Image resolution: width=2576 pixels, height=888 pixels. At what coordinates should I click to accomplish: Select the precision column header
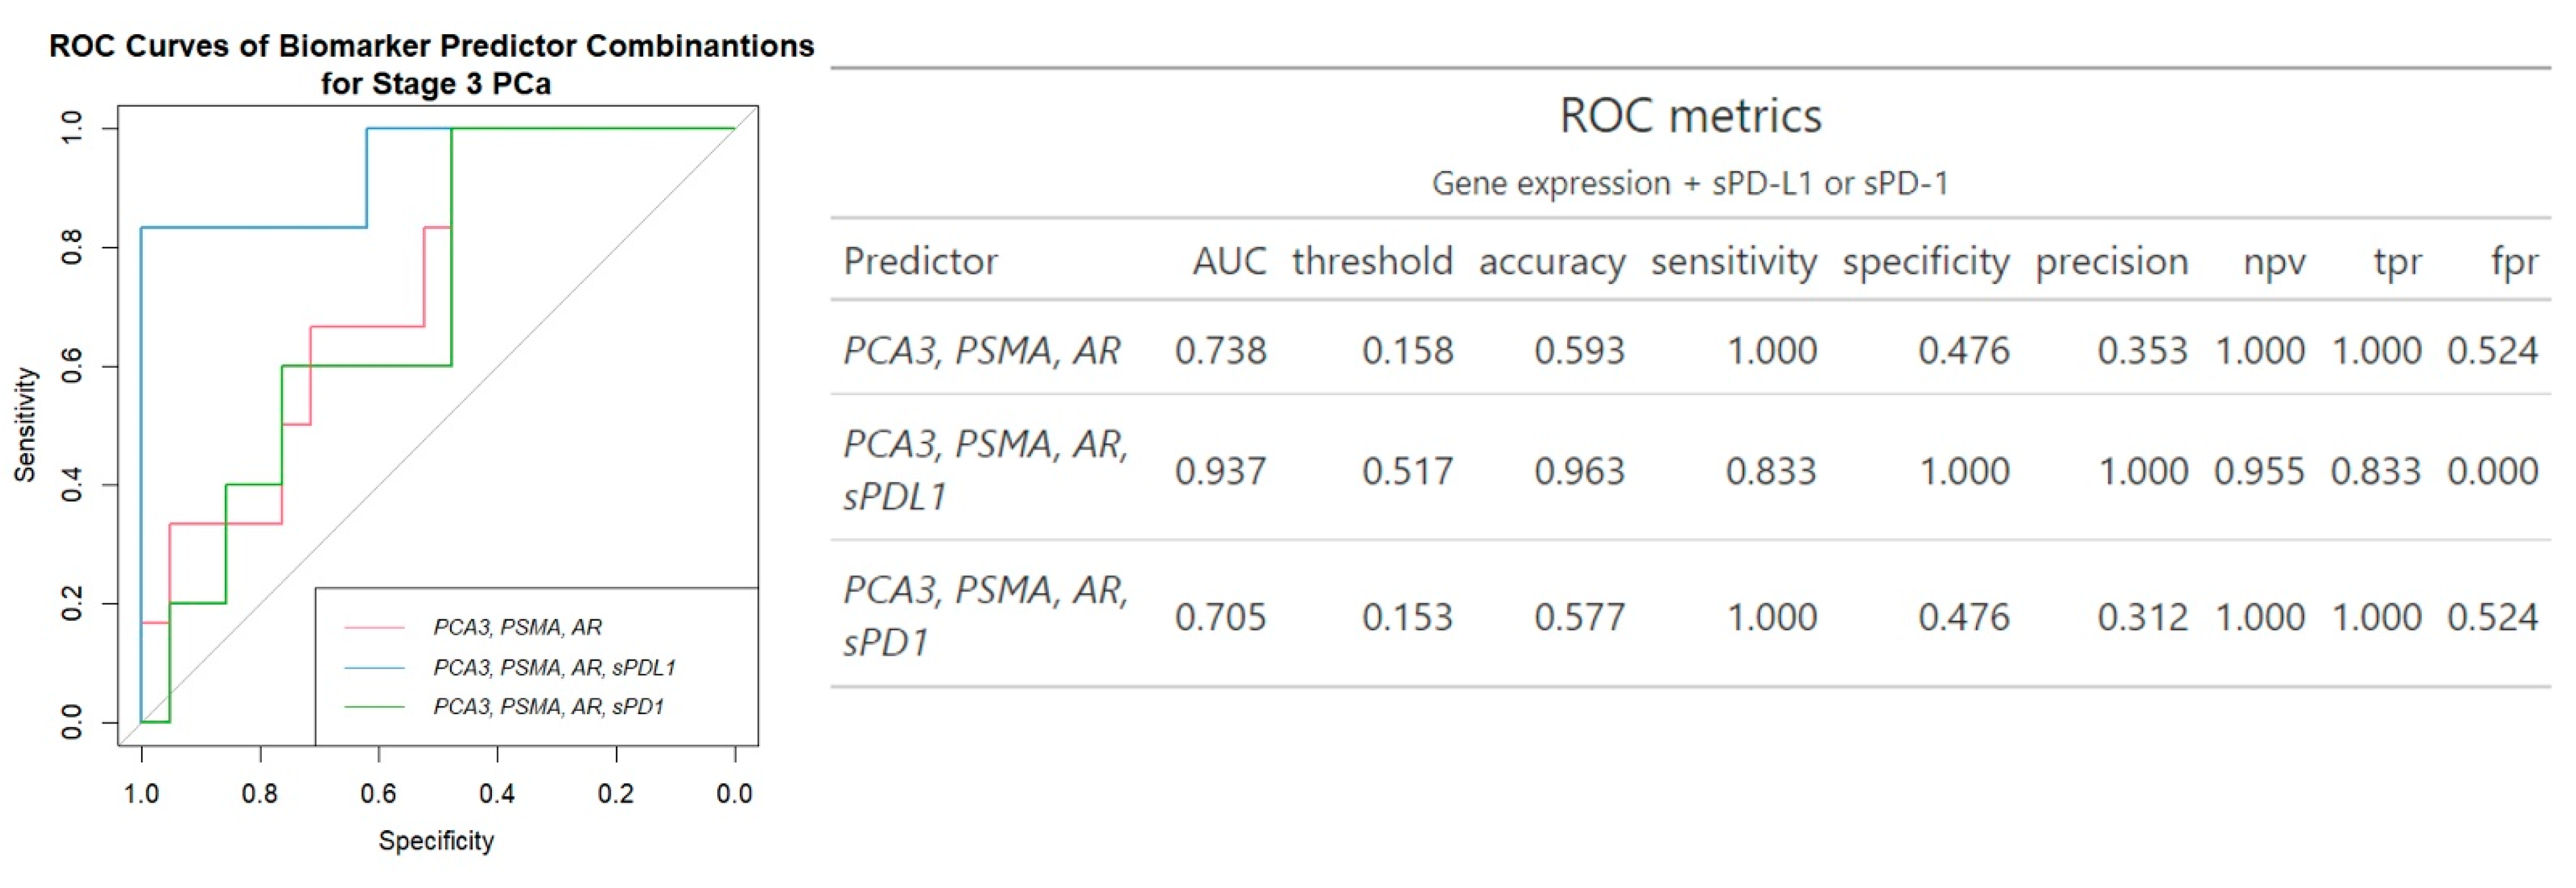[2112, 262]
